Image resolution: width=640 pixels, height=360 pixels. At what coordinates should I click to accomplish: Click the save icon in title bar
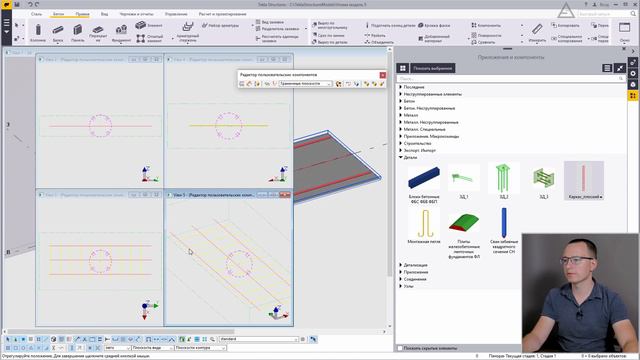[17, 4]
